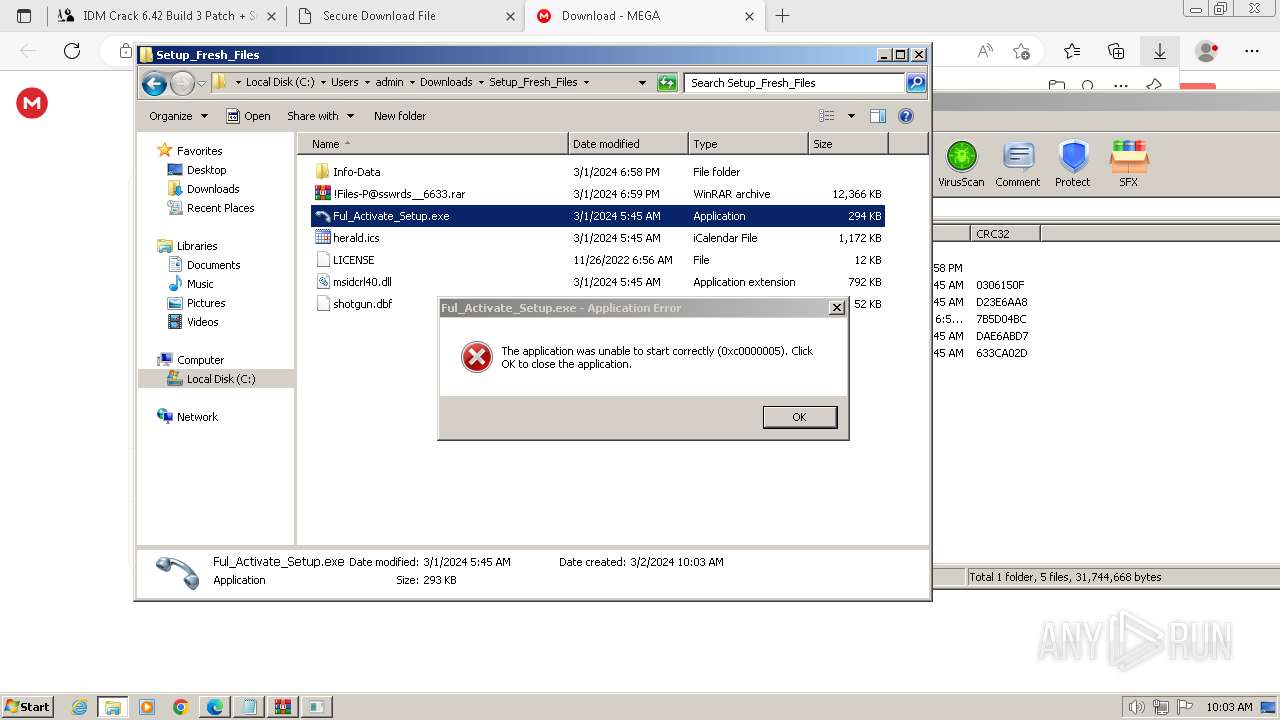Click the WinRAR SFX icon
Screen dimensions: 1280x720
coord(1128,164)
